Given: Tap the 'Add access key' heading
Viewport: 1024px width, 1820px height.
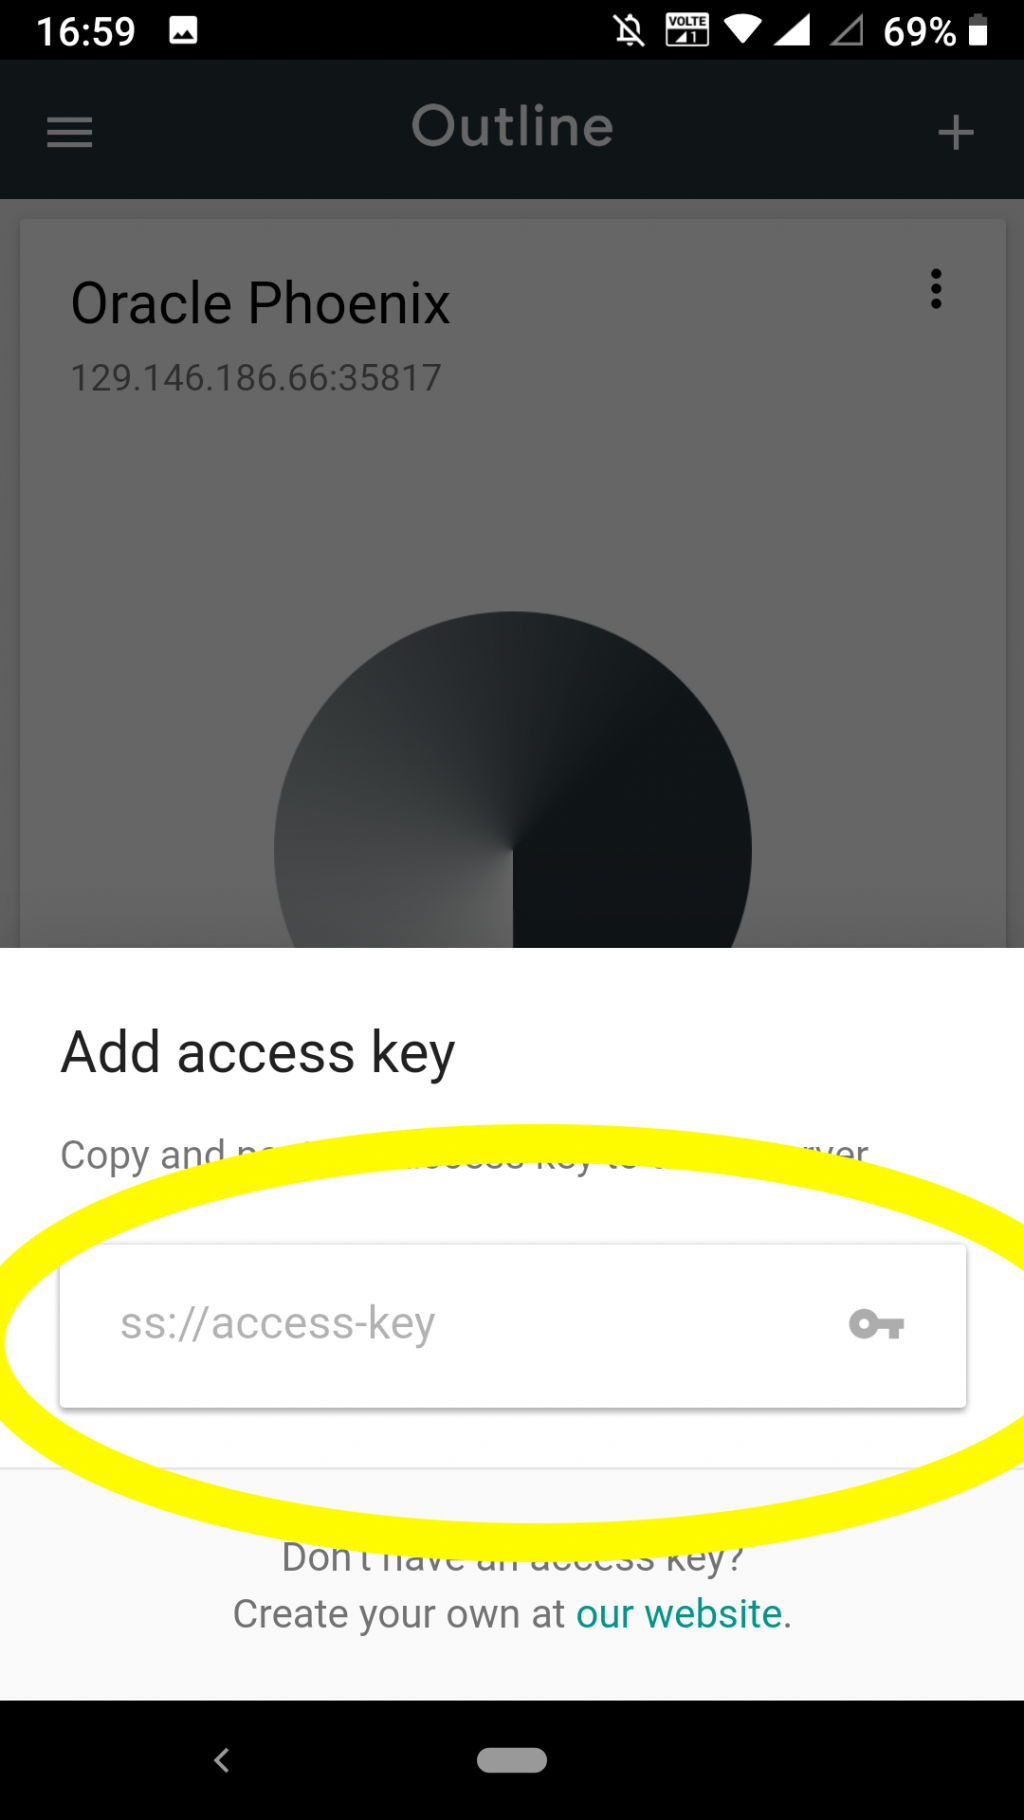Looking at the screenshot, I should 258,1053.
